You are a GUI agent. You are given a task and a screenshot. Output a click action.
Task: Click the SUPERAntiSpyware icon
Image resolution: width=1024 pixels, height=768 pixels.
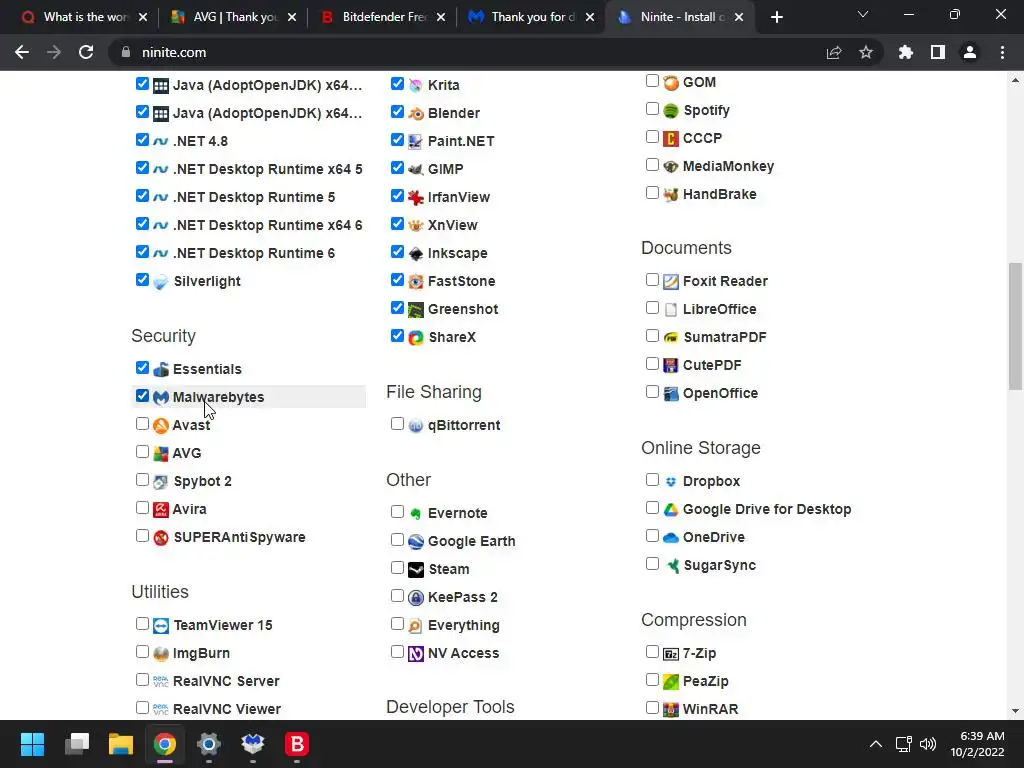[161, 537]
